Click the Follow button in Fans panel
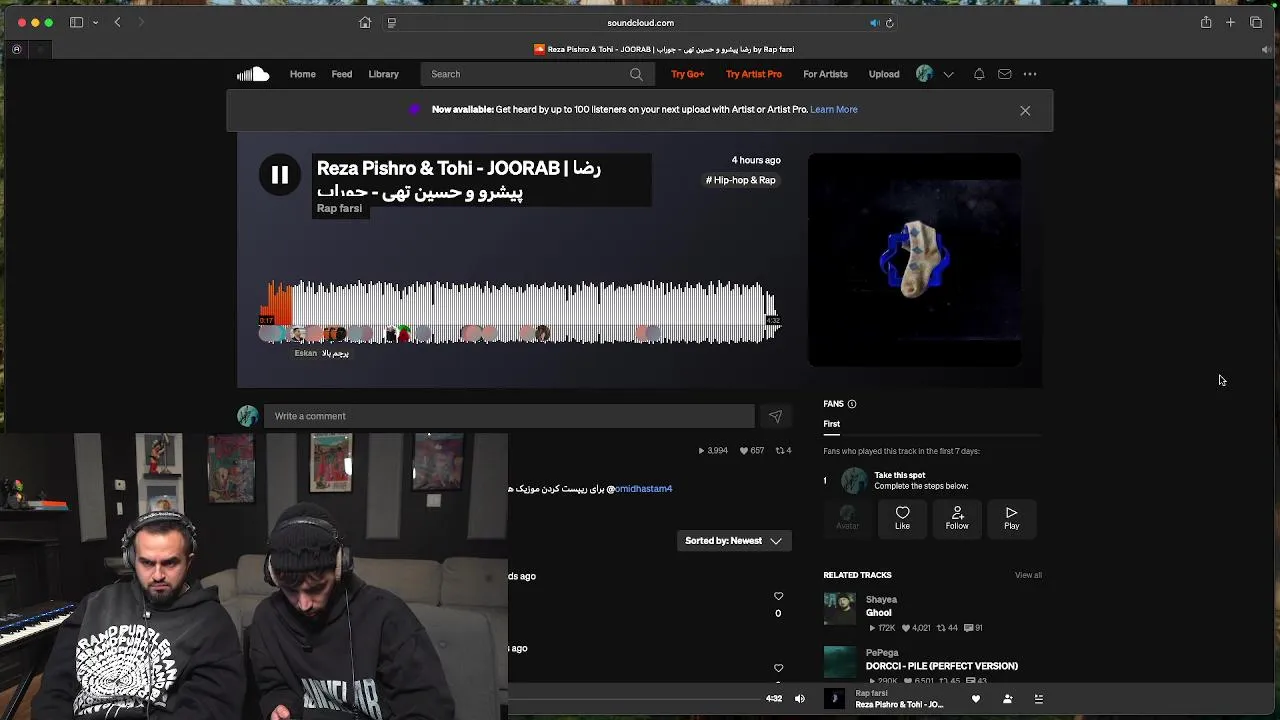 coord(957,518)
